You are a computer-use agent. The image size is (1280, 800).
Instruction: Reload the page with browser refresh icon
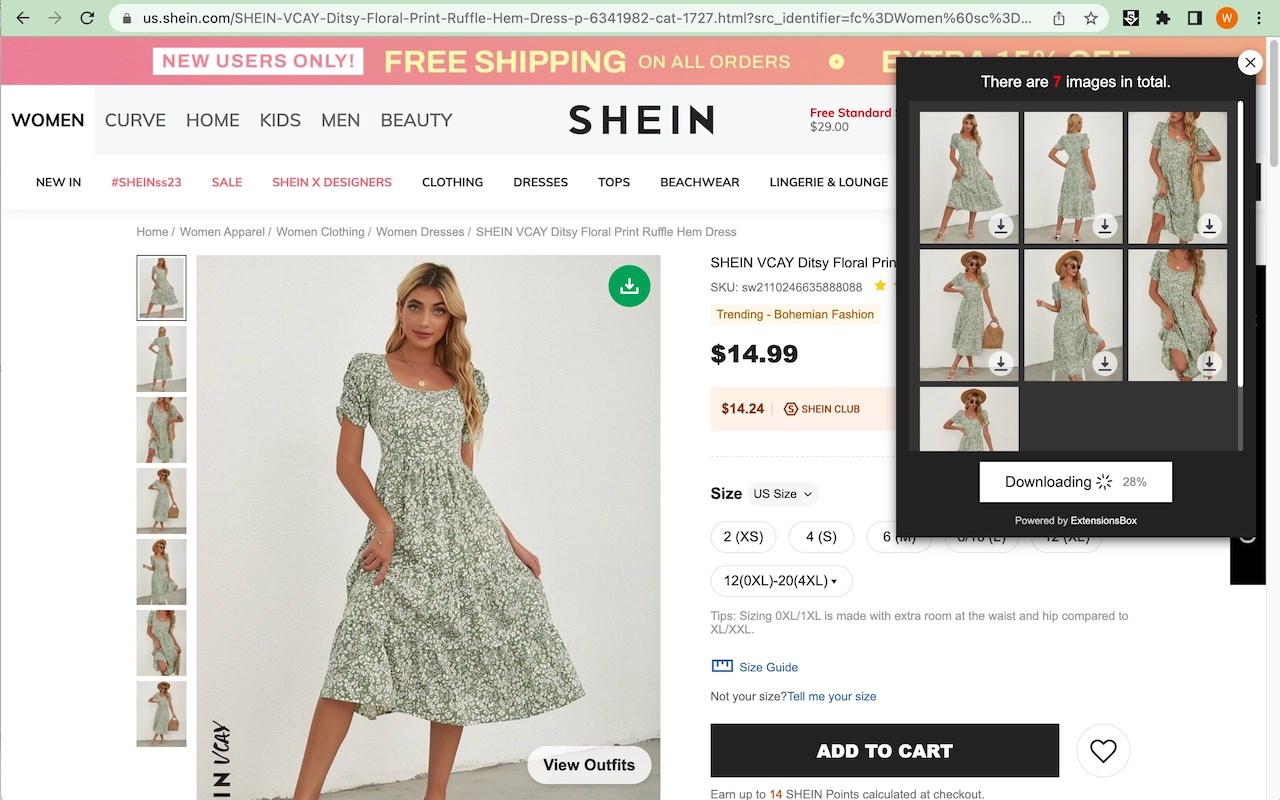pyautogui.click(x=87, y=18)
